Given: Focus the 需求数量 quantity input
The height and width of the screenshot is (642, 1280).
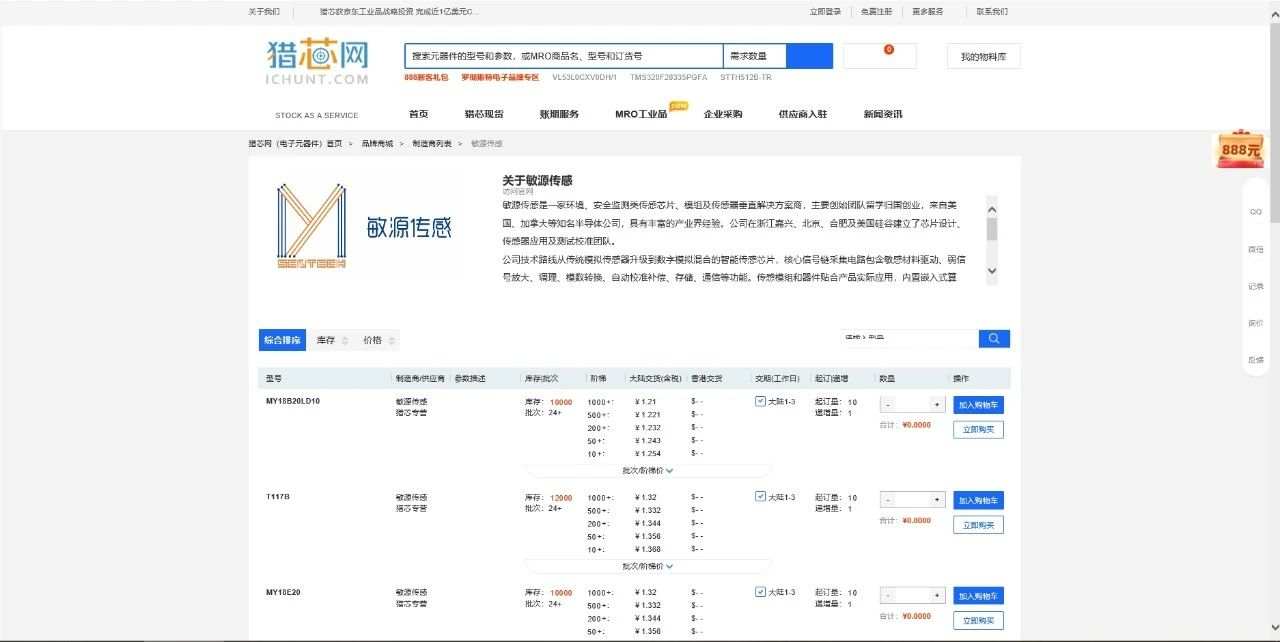Looking at the screenshot, I should click(x=754, y=56).
